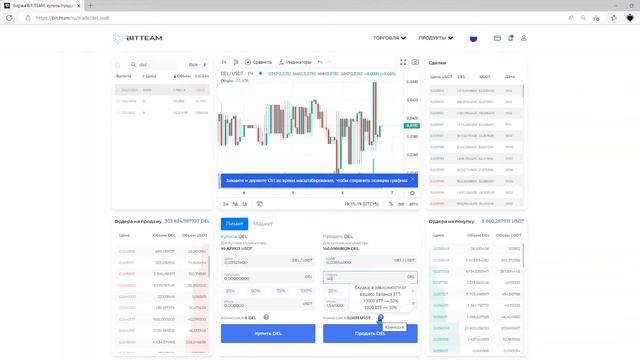640x360 pixels.
Task: Click the sell amount DEL input field
Action: [370, 277]
